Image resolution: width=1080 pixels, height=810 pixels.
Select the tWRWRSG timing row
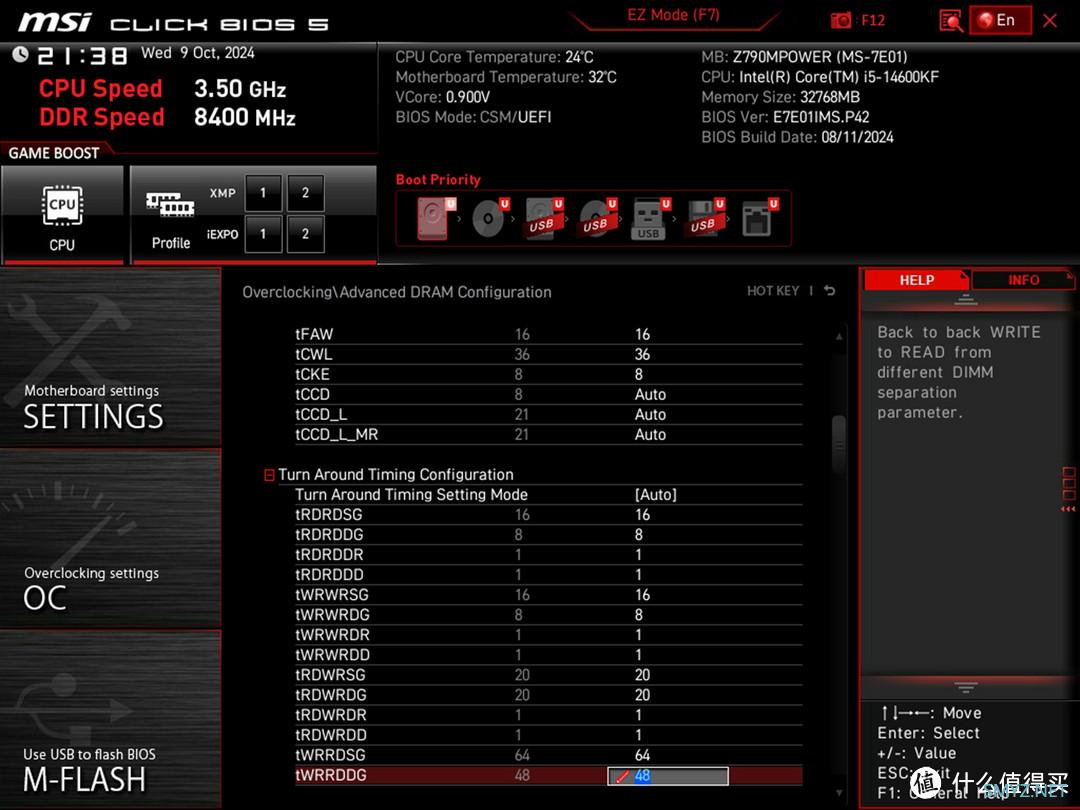pyautogui.click(x=548, y=594)
